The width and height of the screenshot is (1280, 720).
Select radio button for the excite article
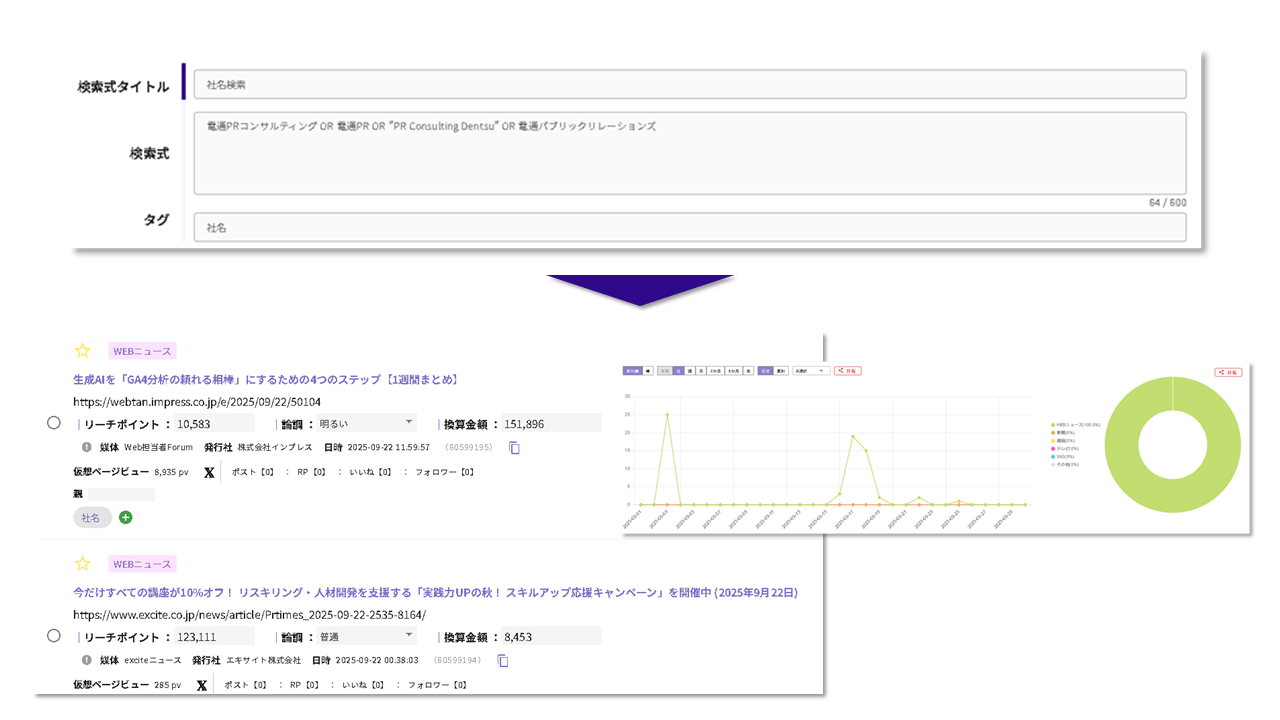click(54, 636)
